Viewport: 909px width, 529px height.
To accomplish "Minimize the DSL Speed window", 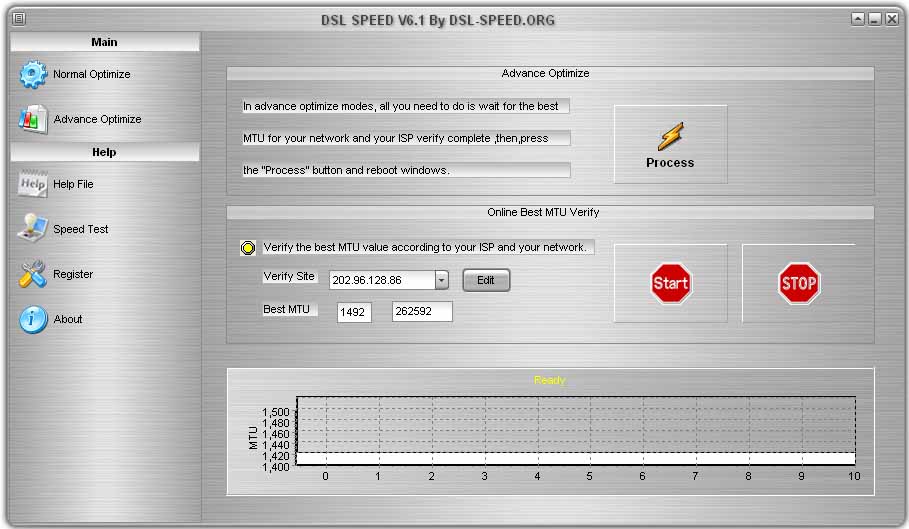I will coord(875,19).
